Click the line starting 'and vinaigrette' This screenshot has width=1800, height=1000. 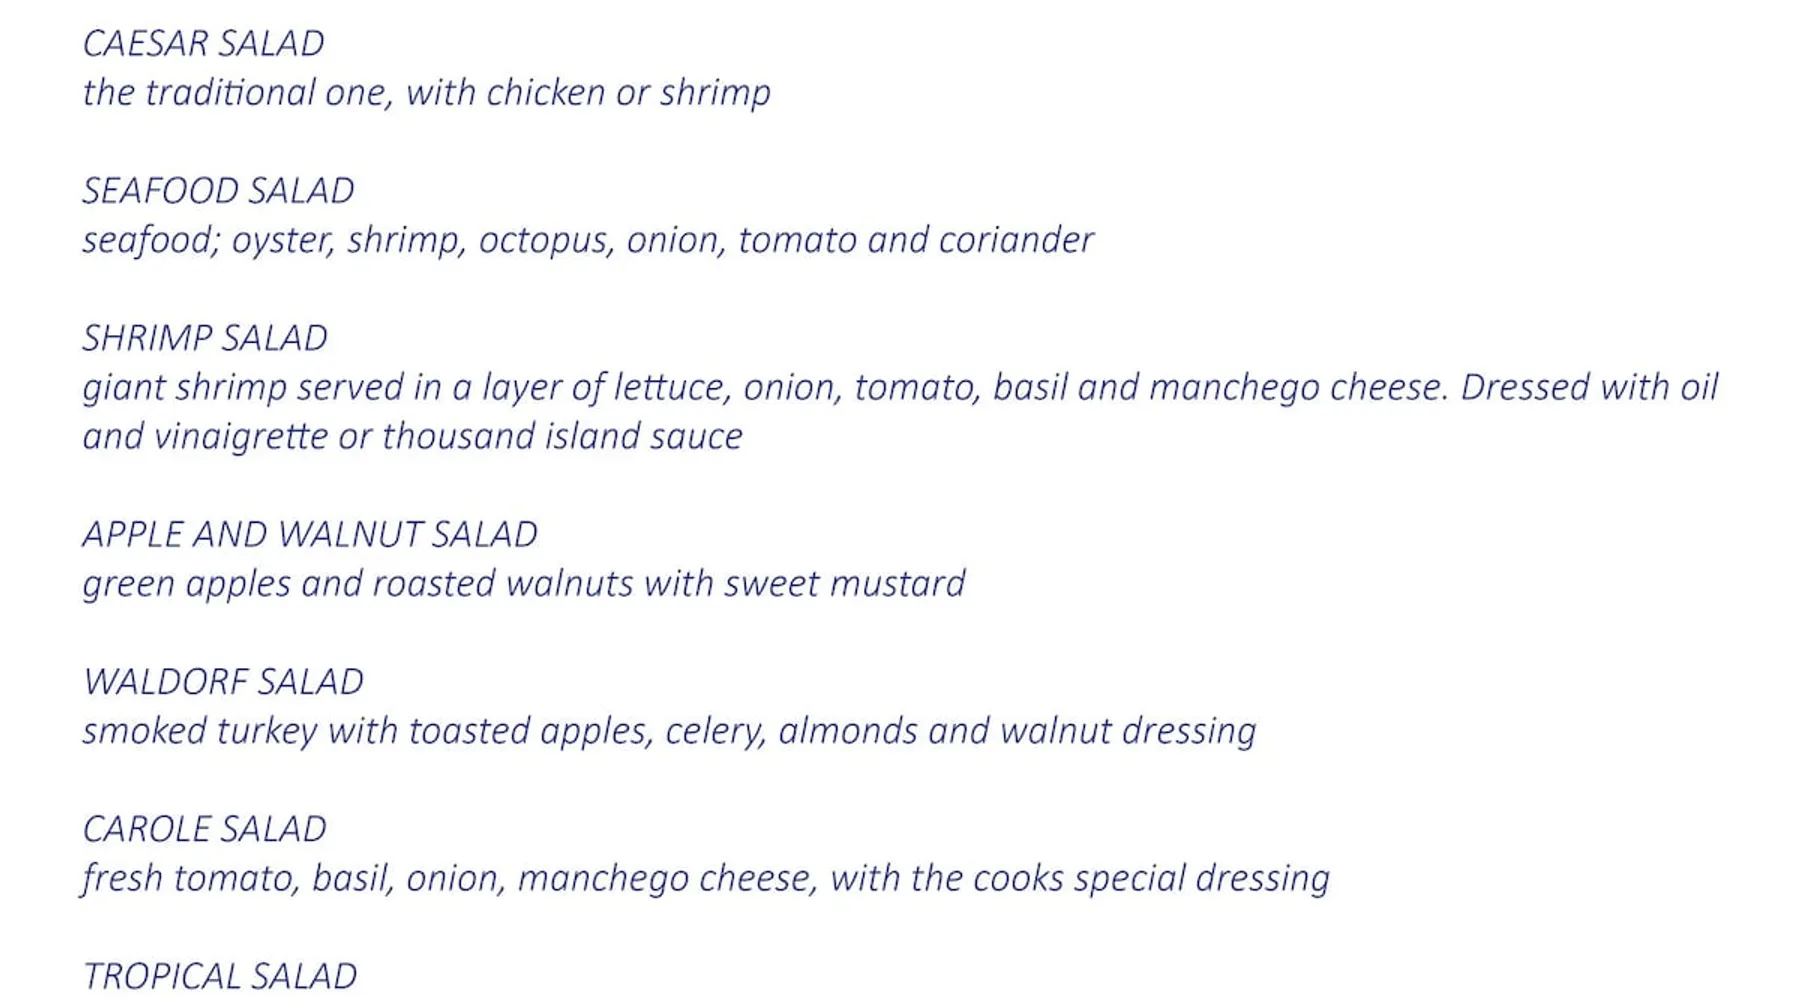[x=412, y=436]
